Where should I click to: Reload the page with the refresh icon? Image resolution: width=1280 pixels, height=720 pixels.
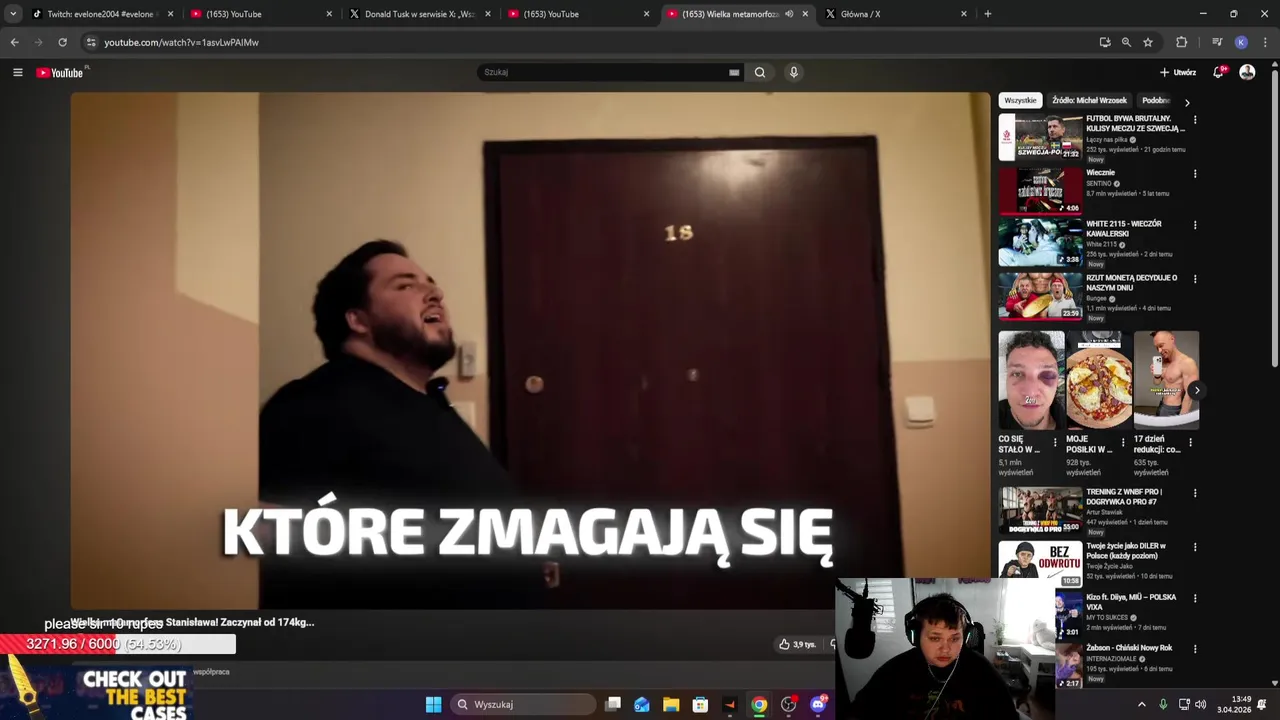(62, 42)
